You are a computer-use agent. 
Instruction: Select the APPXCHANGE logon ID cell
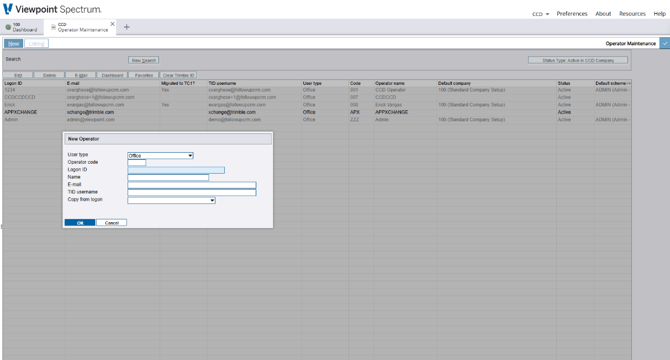[34, 112]
